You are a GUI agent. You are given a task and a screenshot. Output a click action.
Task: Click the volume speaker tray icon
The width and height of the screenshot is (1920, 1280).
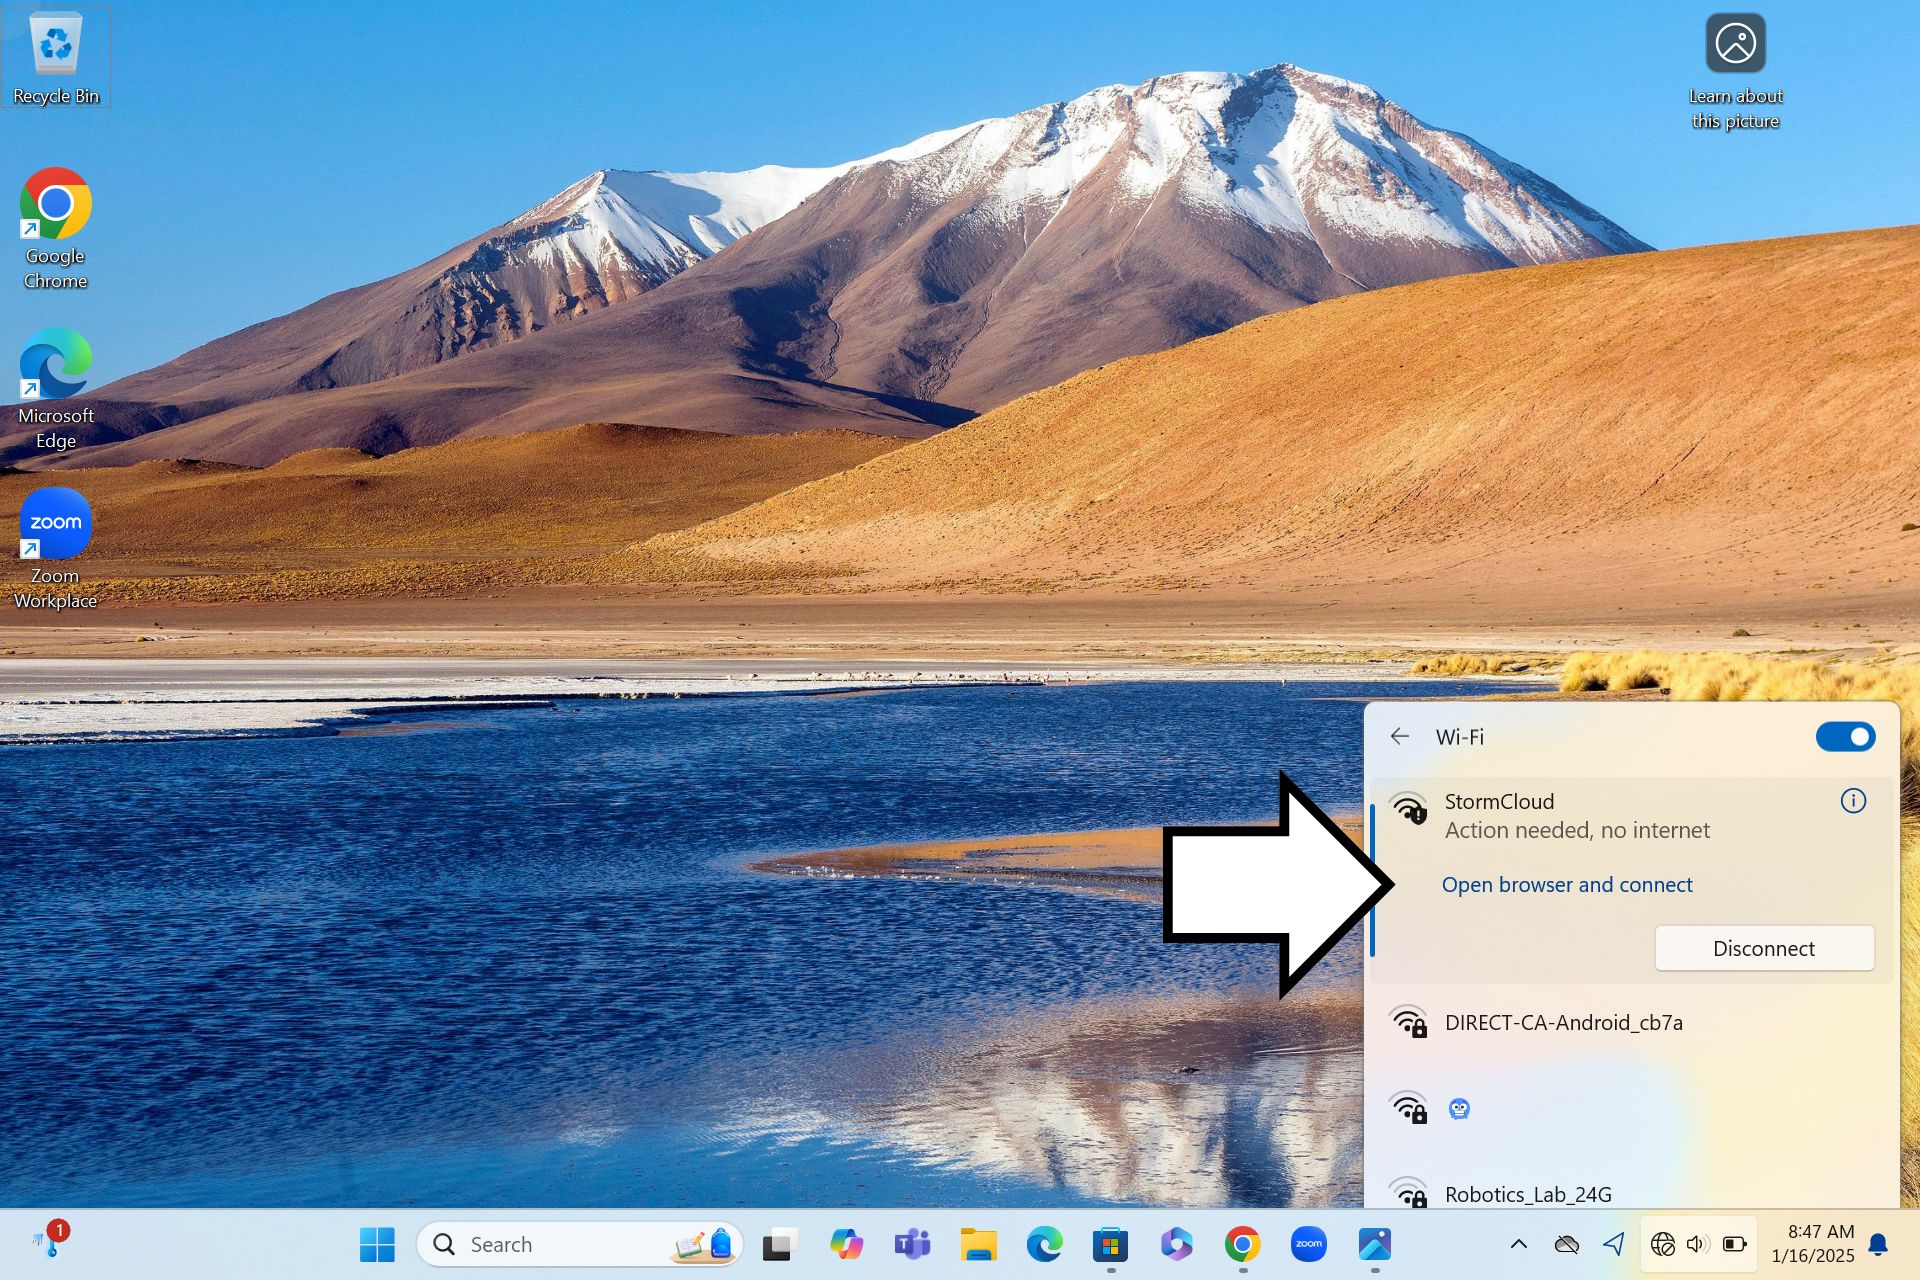coord(1696,1244)
